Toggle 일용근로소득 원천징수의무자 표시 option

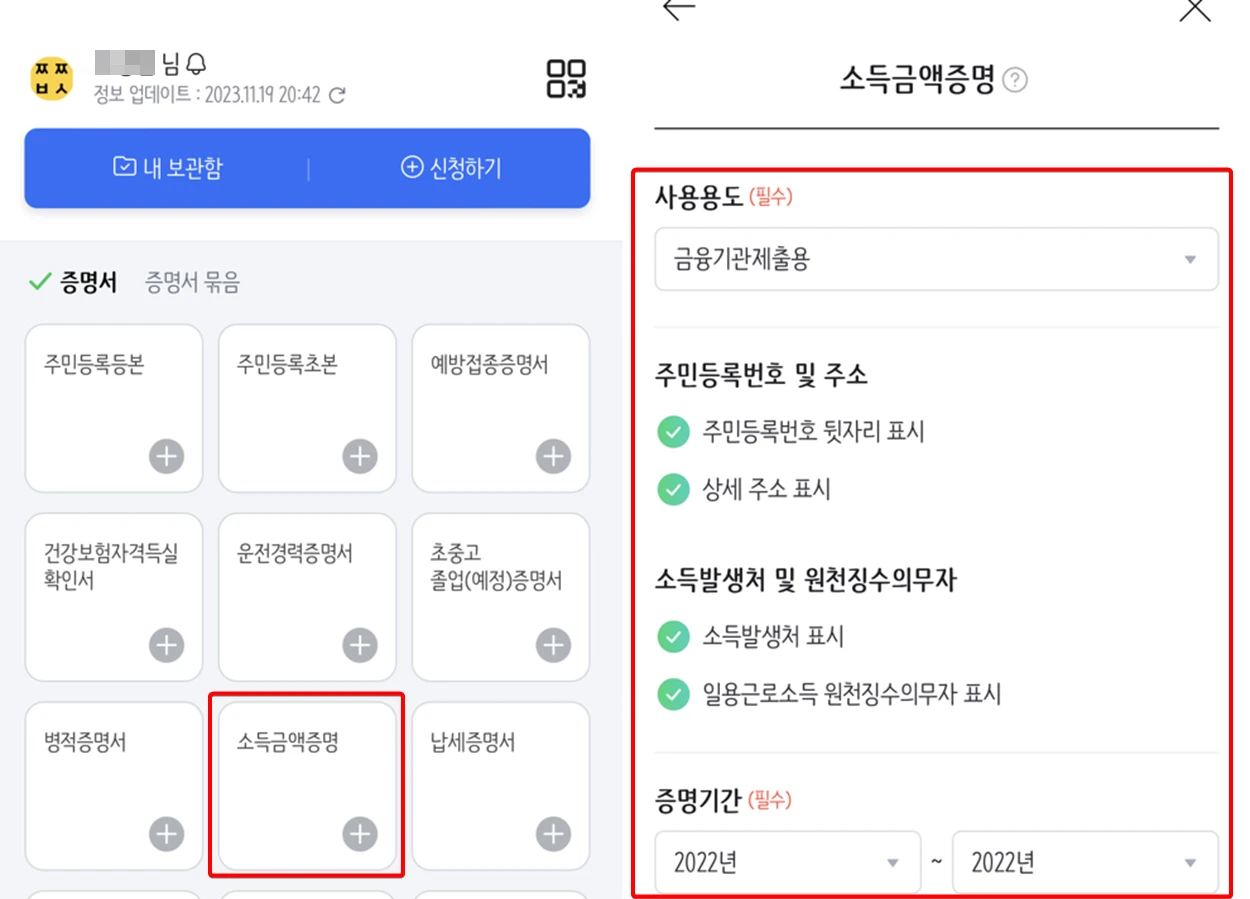673,694
